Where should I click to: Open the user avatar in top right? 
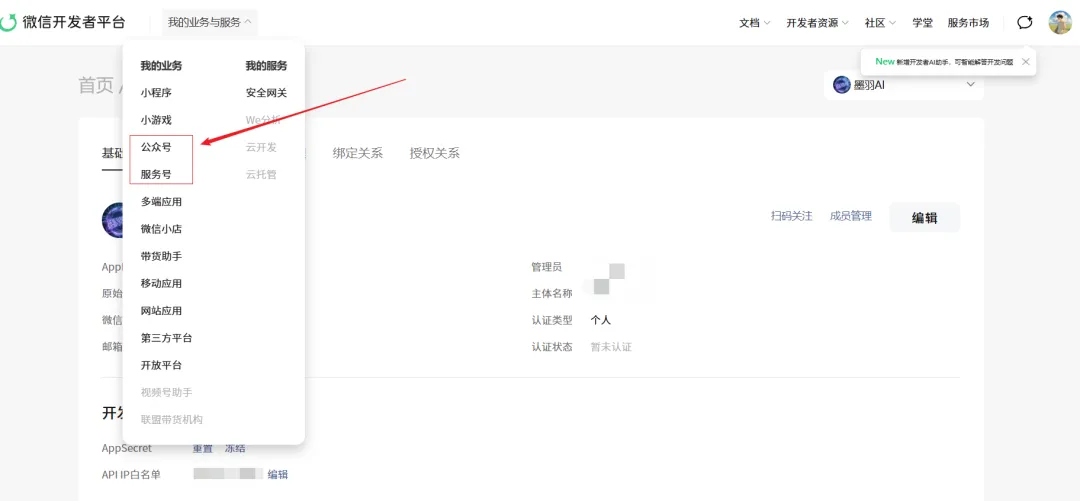click(1060, 23)
